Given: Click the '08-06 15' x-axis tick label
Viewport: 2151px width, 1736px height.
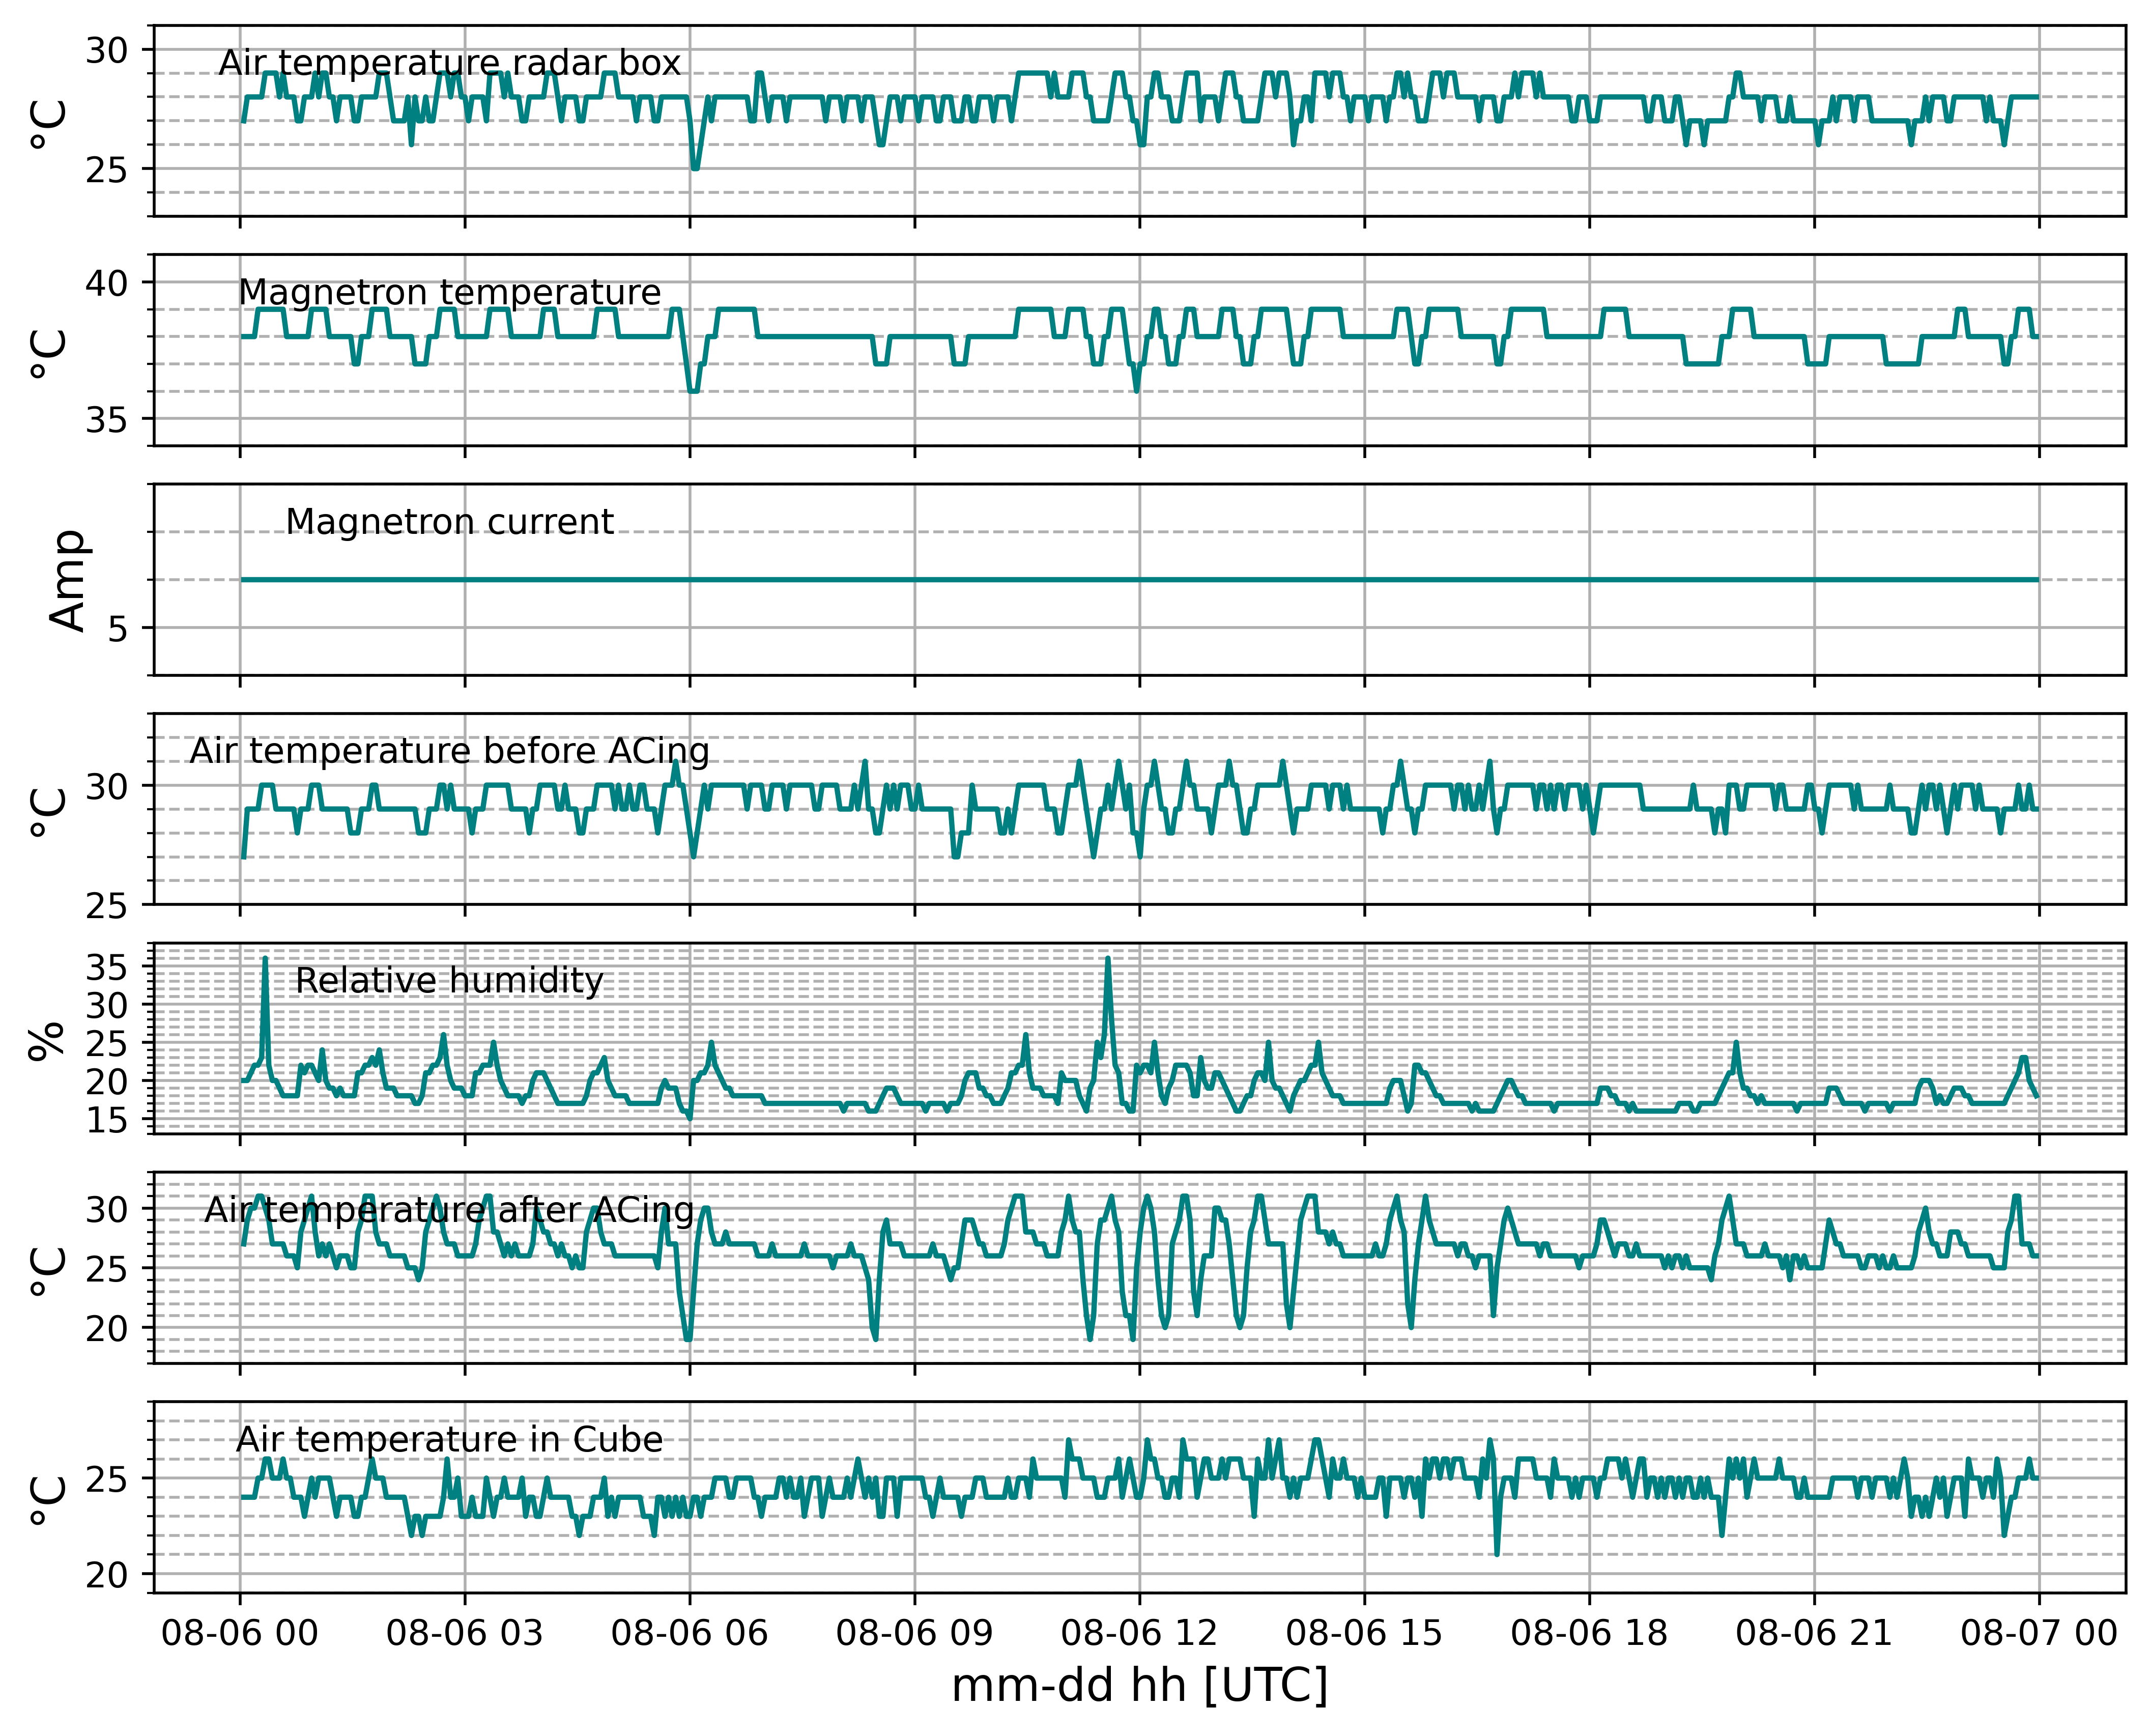Looking at the screenshot, I should [x=1364, y=1633].
